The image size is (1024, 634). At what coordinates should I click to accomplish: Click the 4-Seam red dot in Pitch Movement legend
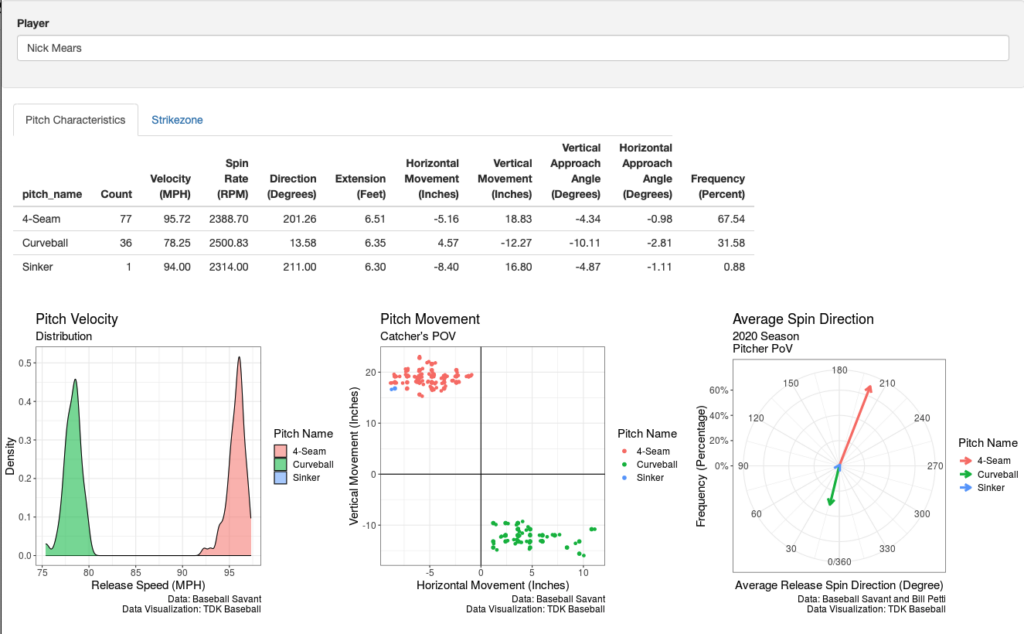[x=624, y=451]
